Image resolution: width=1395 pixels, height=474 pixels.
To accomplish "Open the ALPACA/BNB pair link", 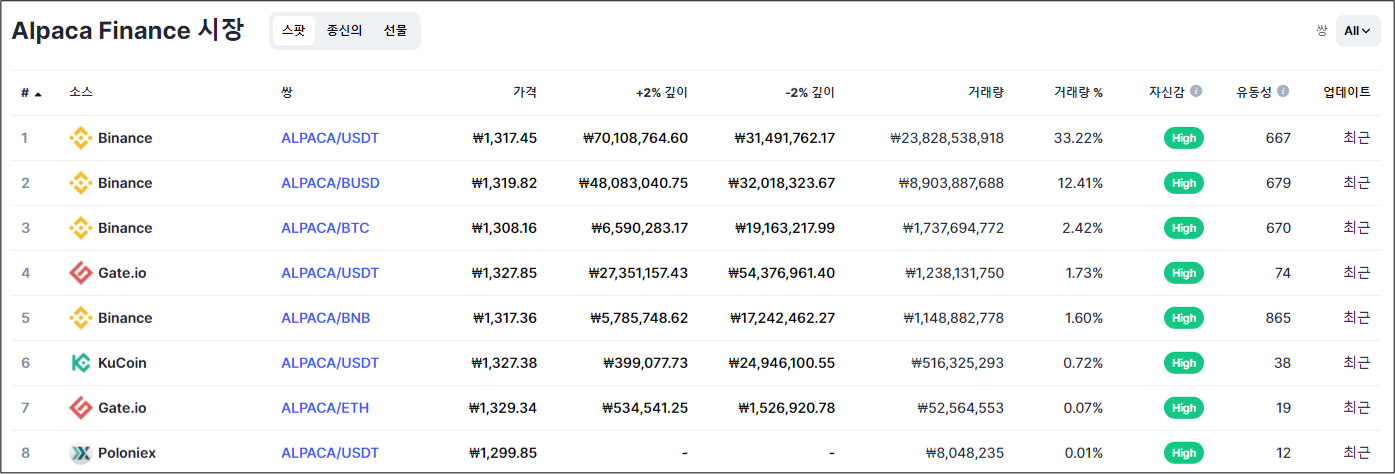I will [325, 318].
